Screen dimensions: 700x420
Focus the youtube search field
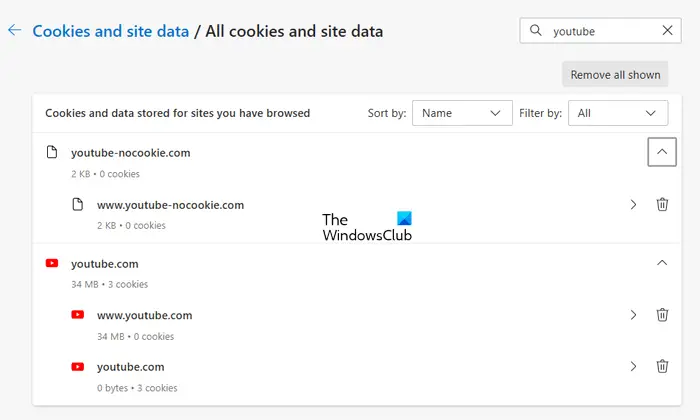pos(600,31)
